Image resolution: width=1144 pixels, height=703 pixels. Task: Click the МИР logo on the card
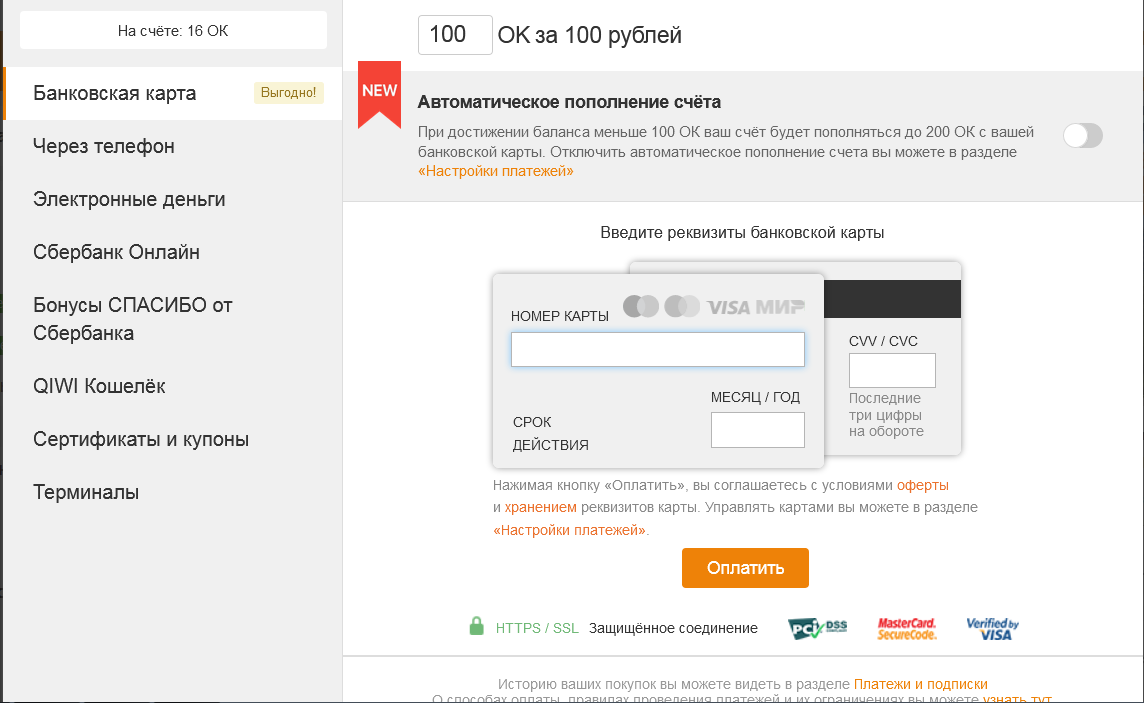(780, 307)
